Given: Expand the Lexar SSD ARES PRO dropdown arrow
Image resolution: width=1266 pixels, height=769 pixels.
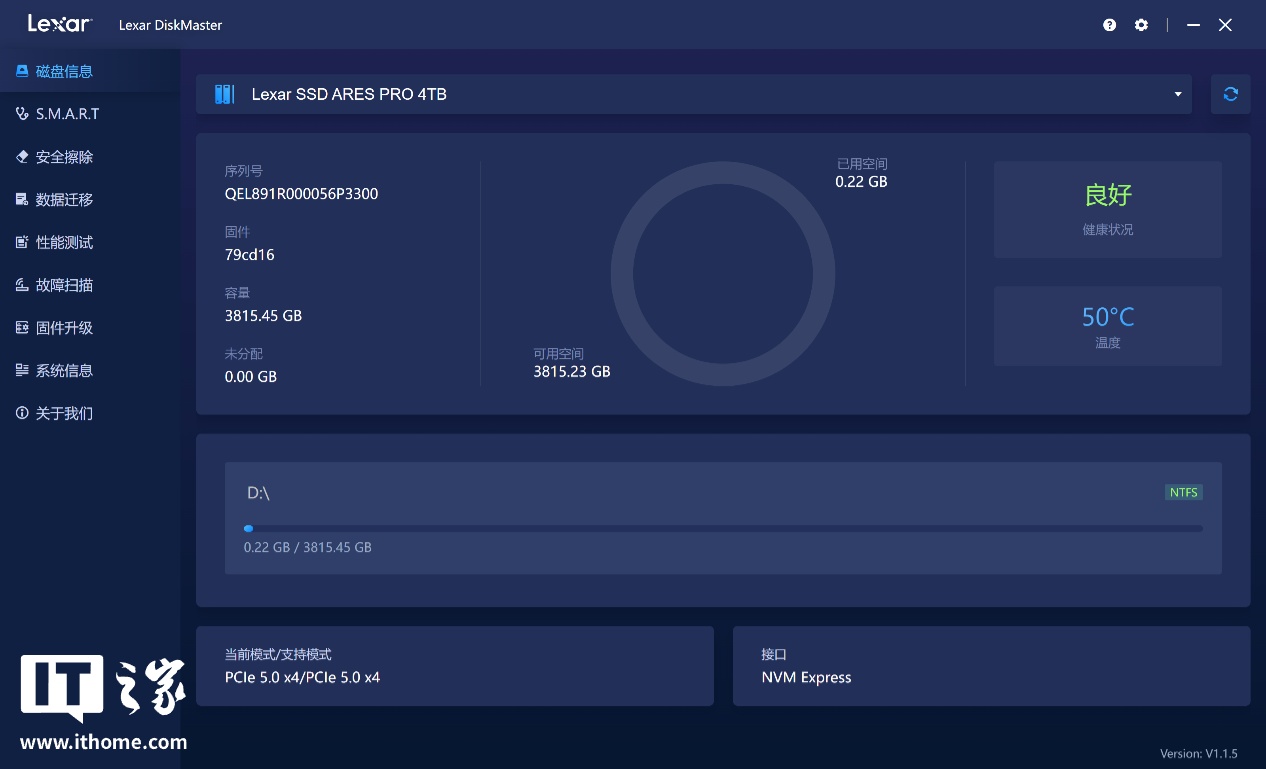Looking at the screenshot, I should click(1177, 94).
